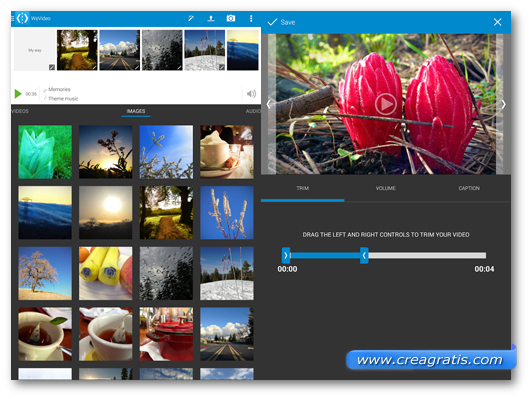Select the rainy window clip in timeline

tap(162, 50)
